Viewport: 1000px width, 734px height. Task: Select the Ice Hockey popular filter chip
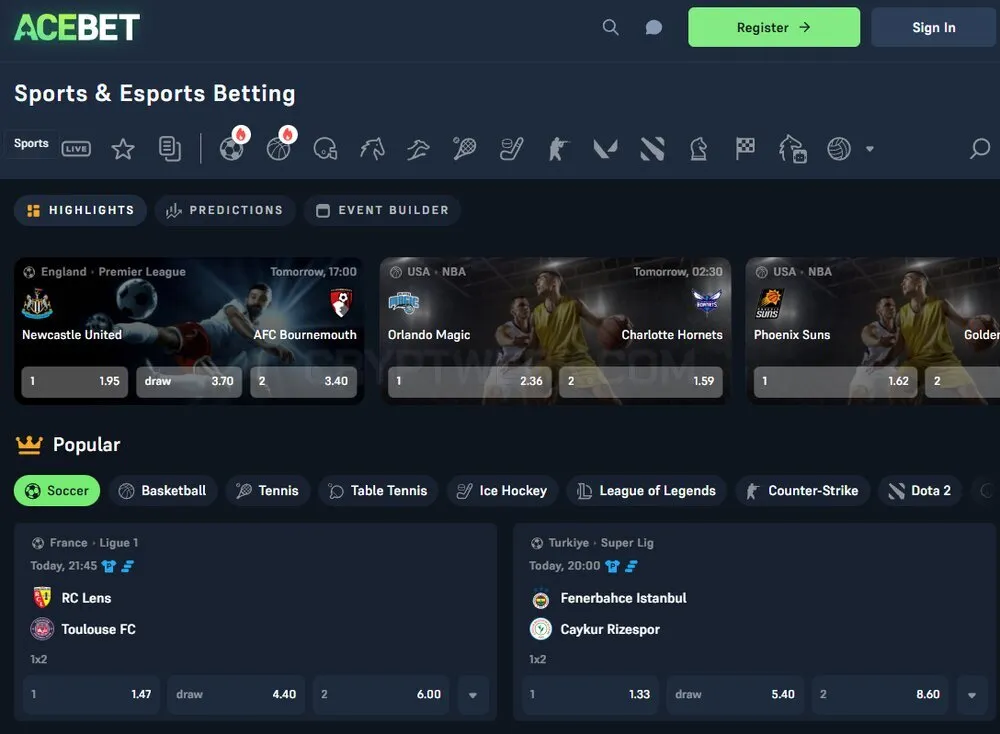coord(502,490)
